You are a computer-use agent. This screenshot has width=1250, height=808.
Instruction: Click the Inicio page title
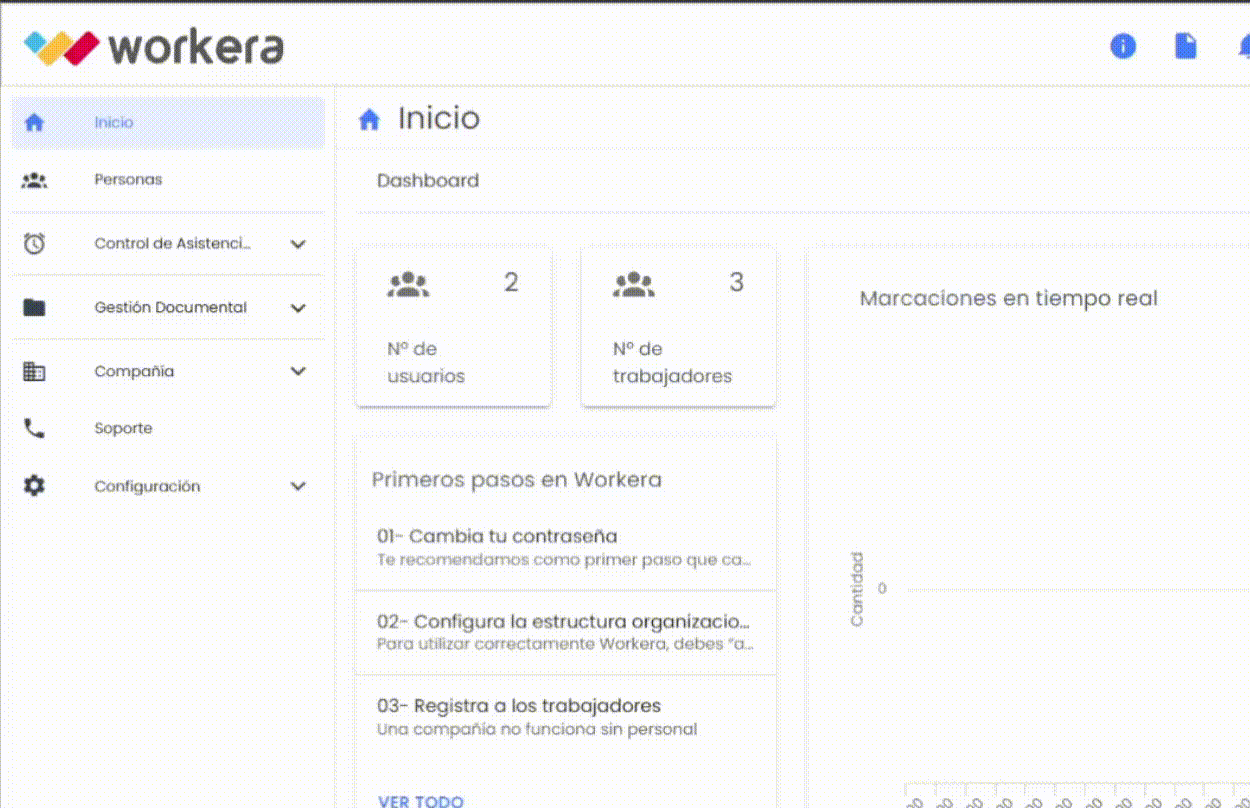pyautogui.click(x=439, y=118)
